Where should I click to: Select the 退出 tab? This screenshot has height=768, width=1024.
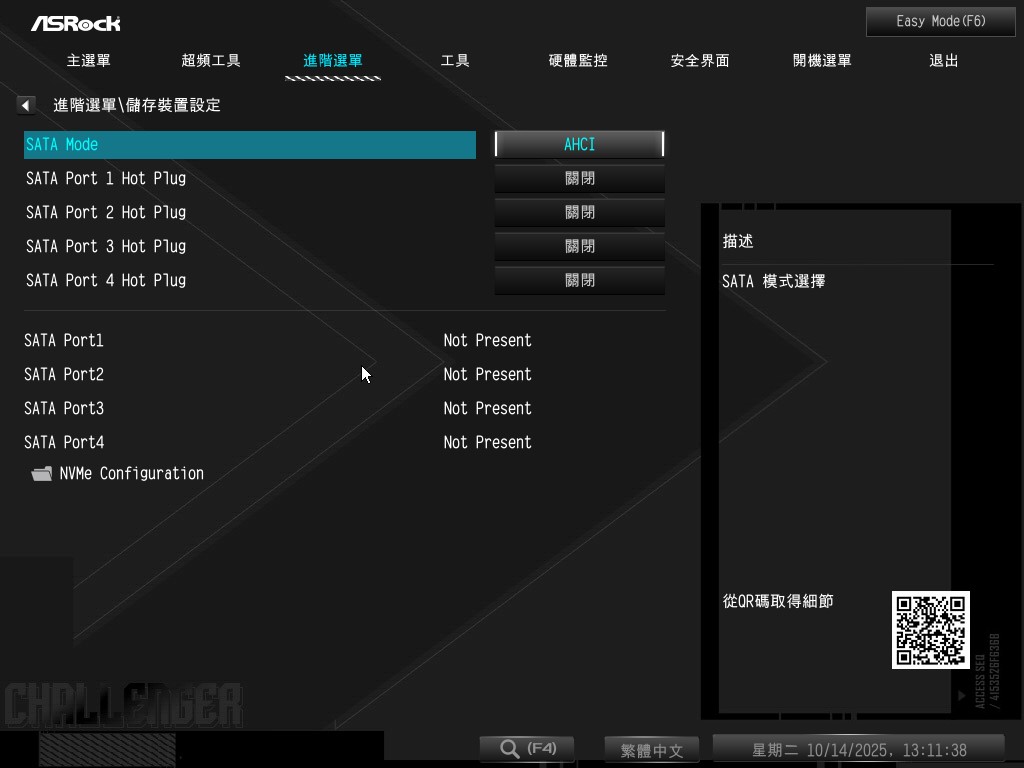943,61
